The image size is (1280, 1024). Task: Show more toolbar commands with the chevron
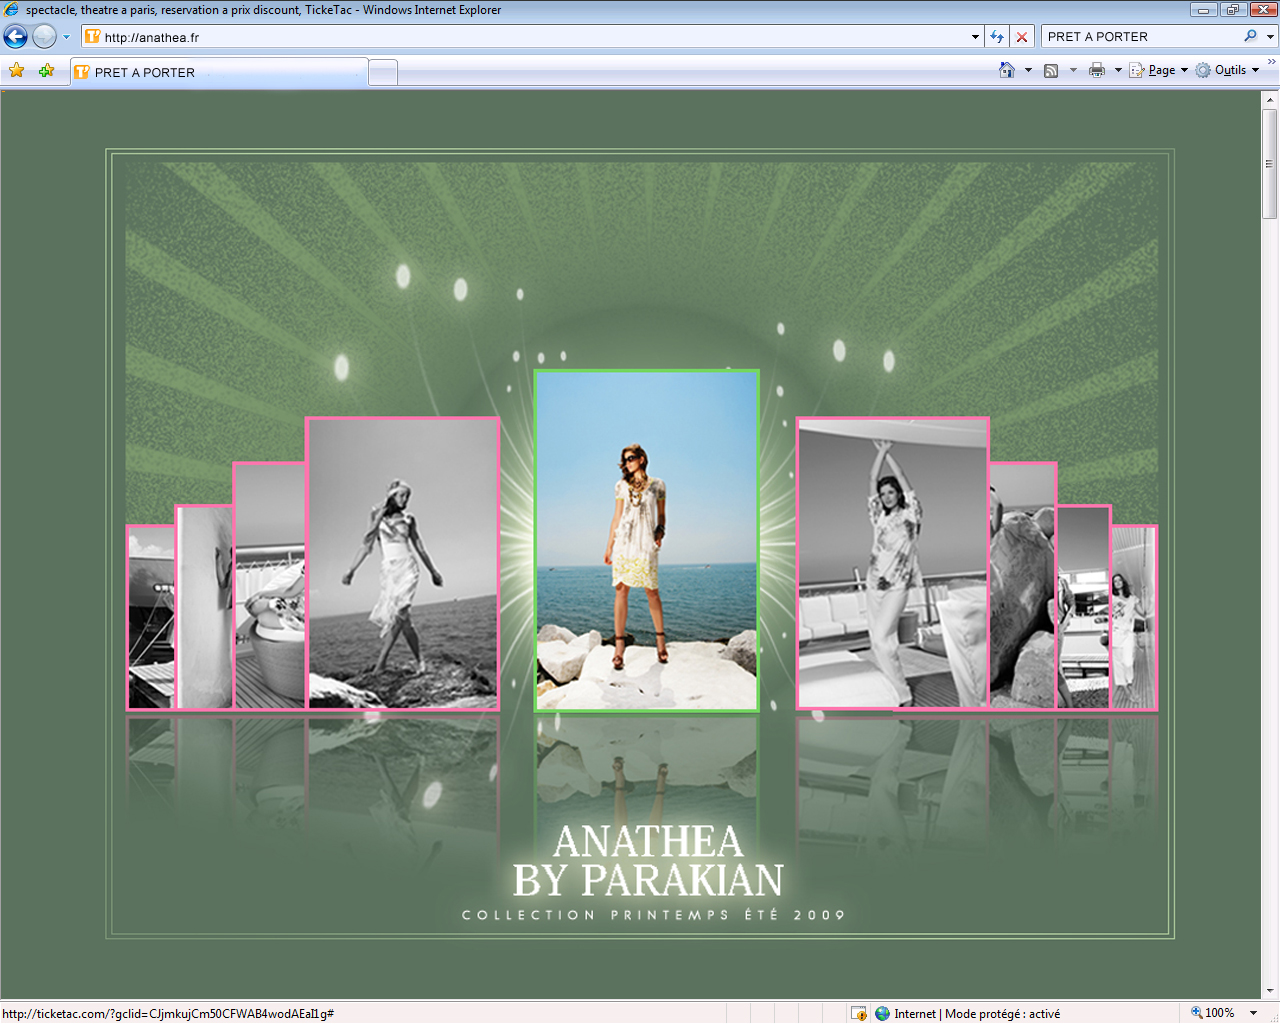coord(1271,62)
